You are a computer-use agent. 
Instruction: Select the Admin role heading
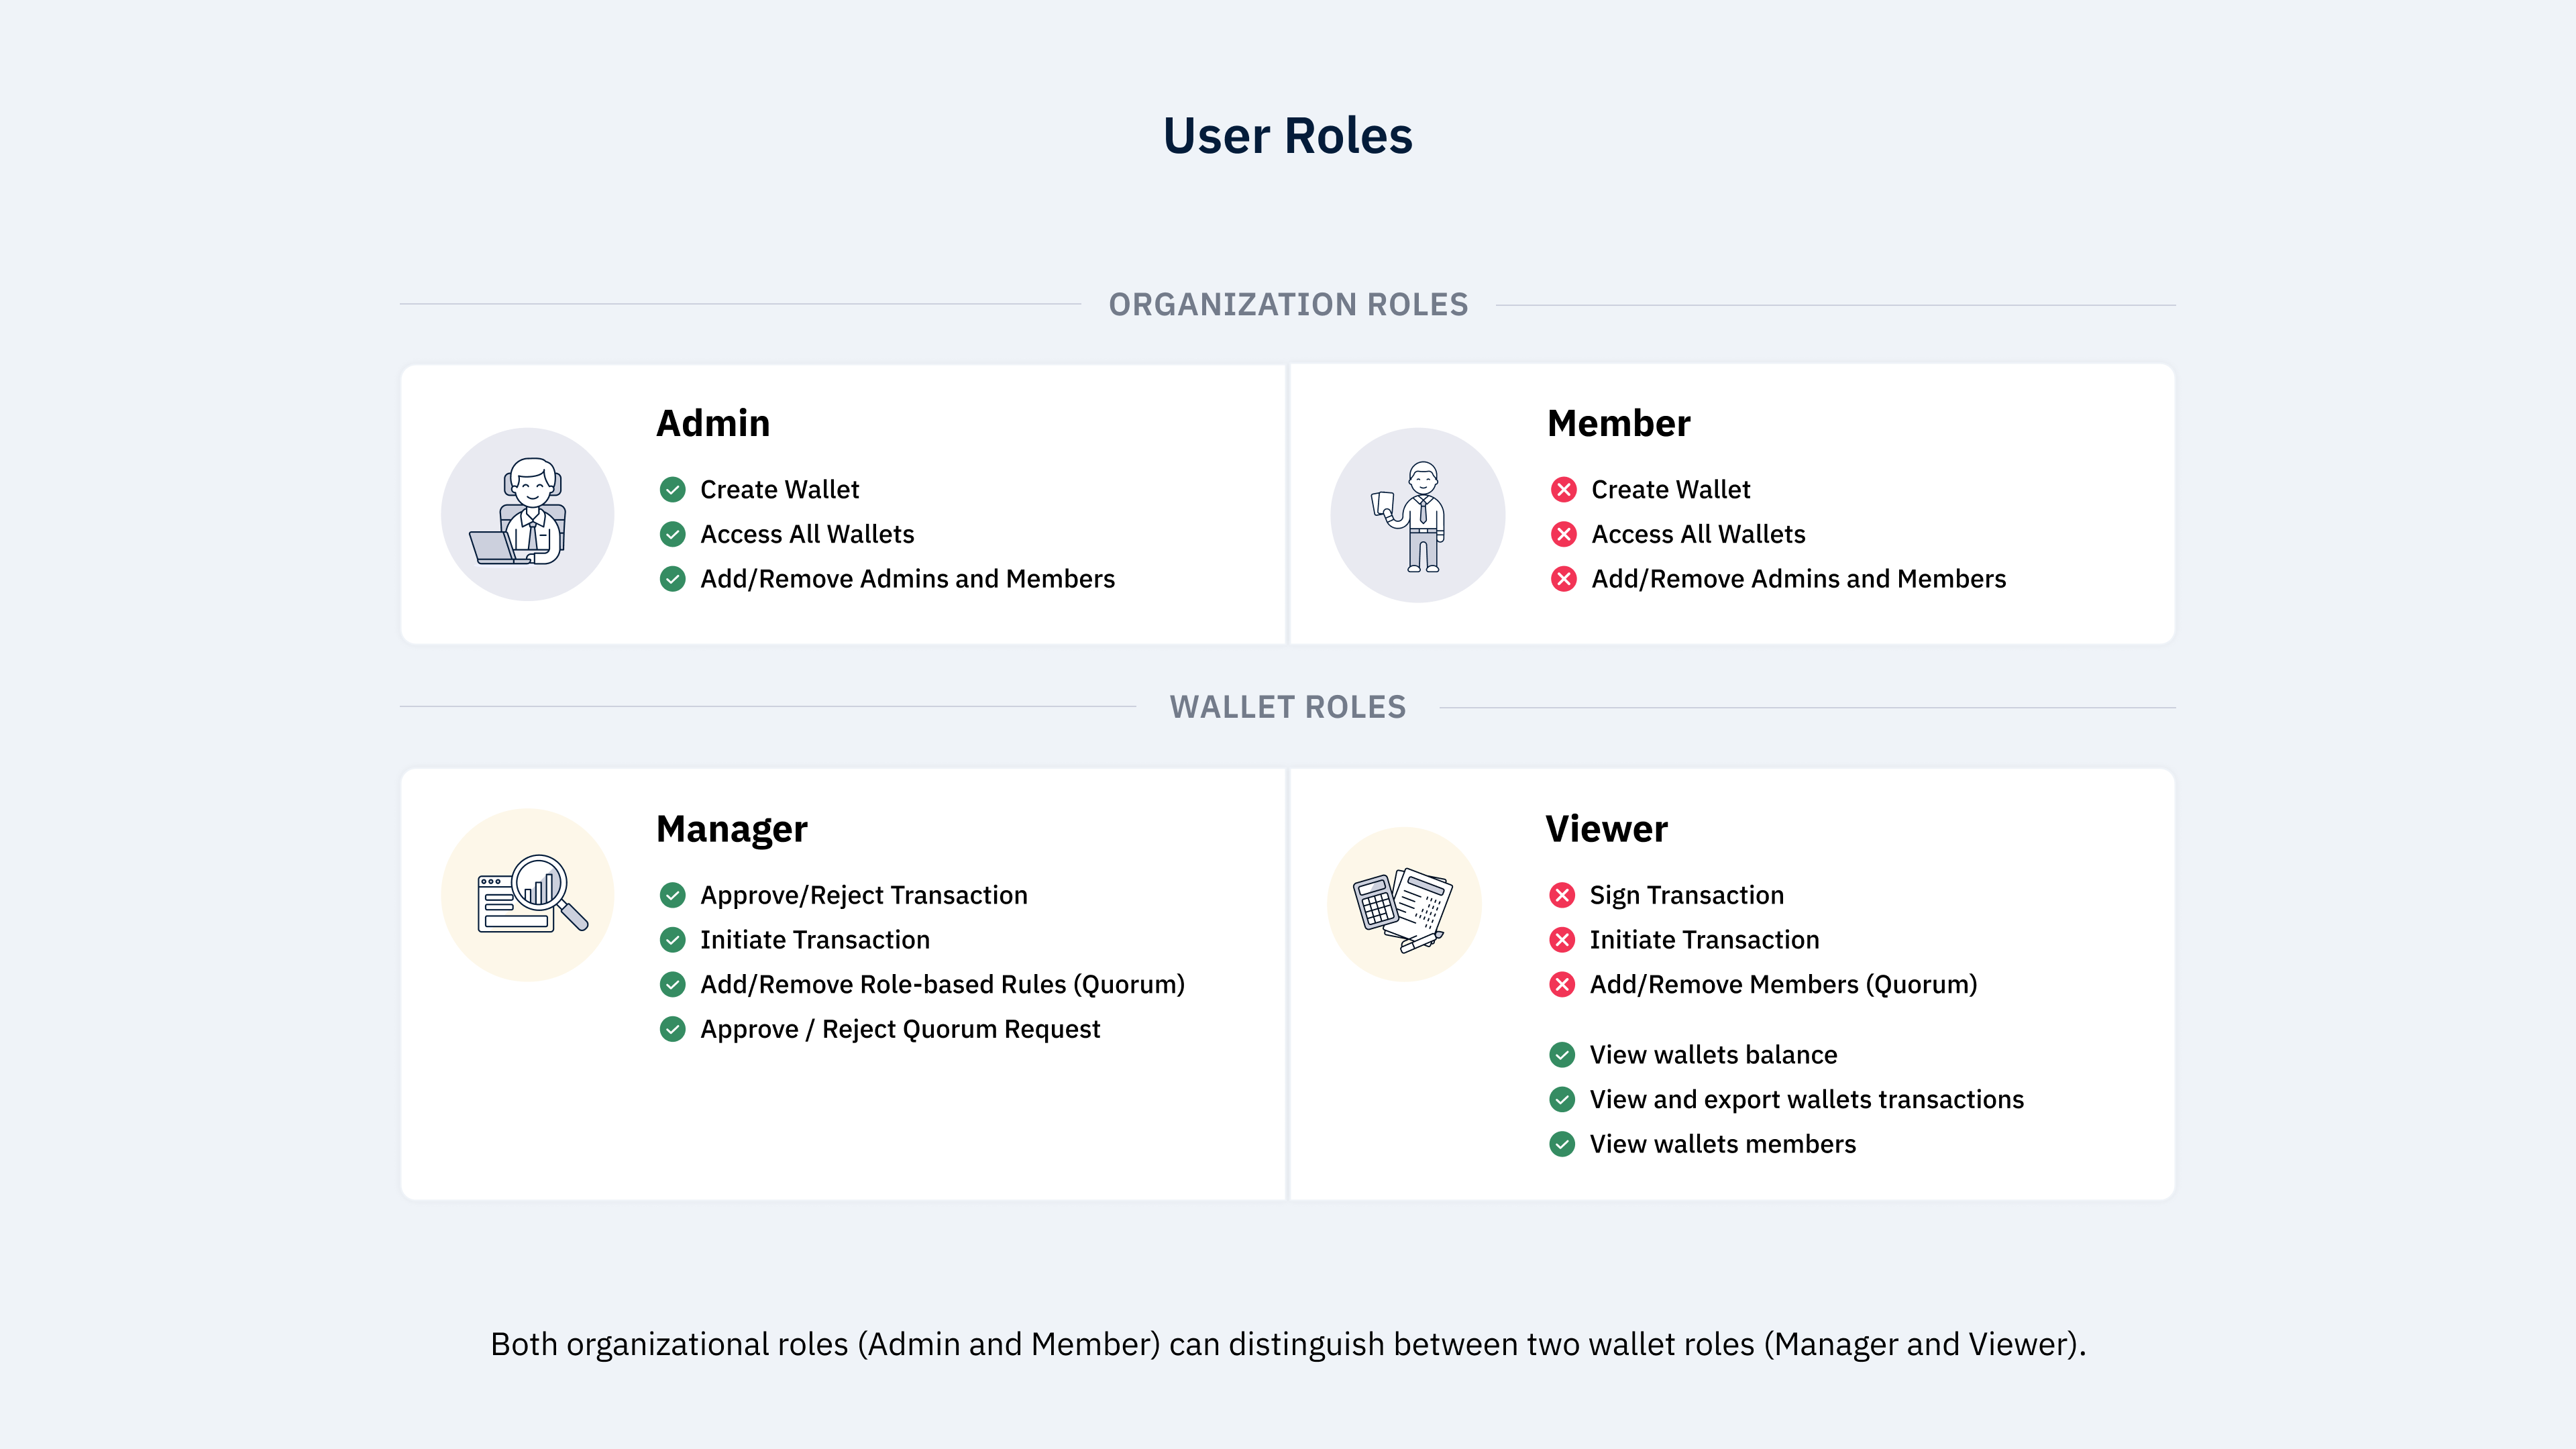(713, 423)
